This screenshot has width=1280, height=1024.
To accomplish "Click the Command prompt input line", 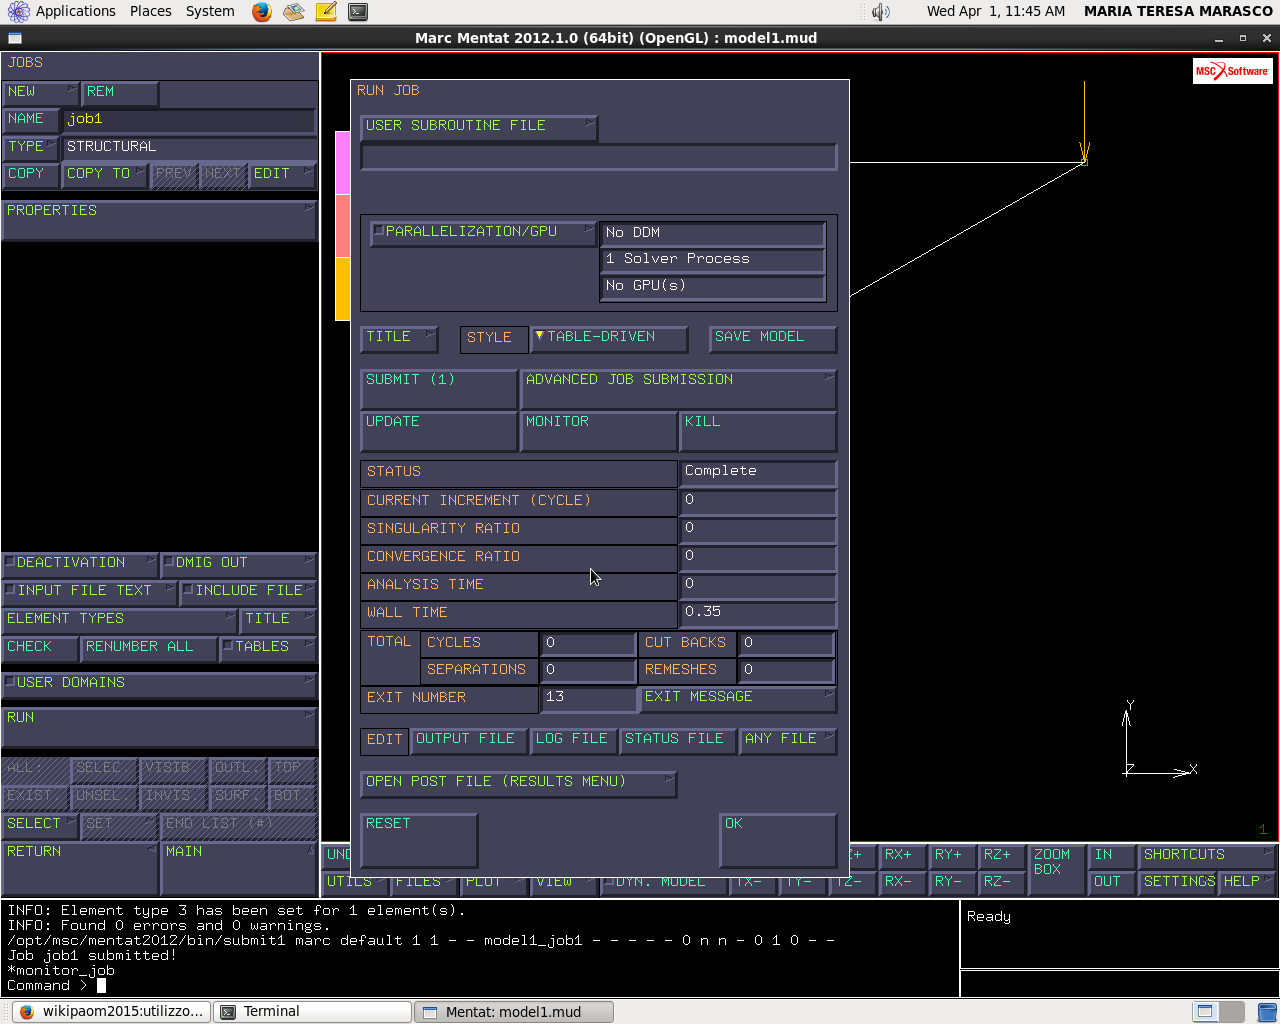I will pos(480,986).
